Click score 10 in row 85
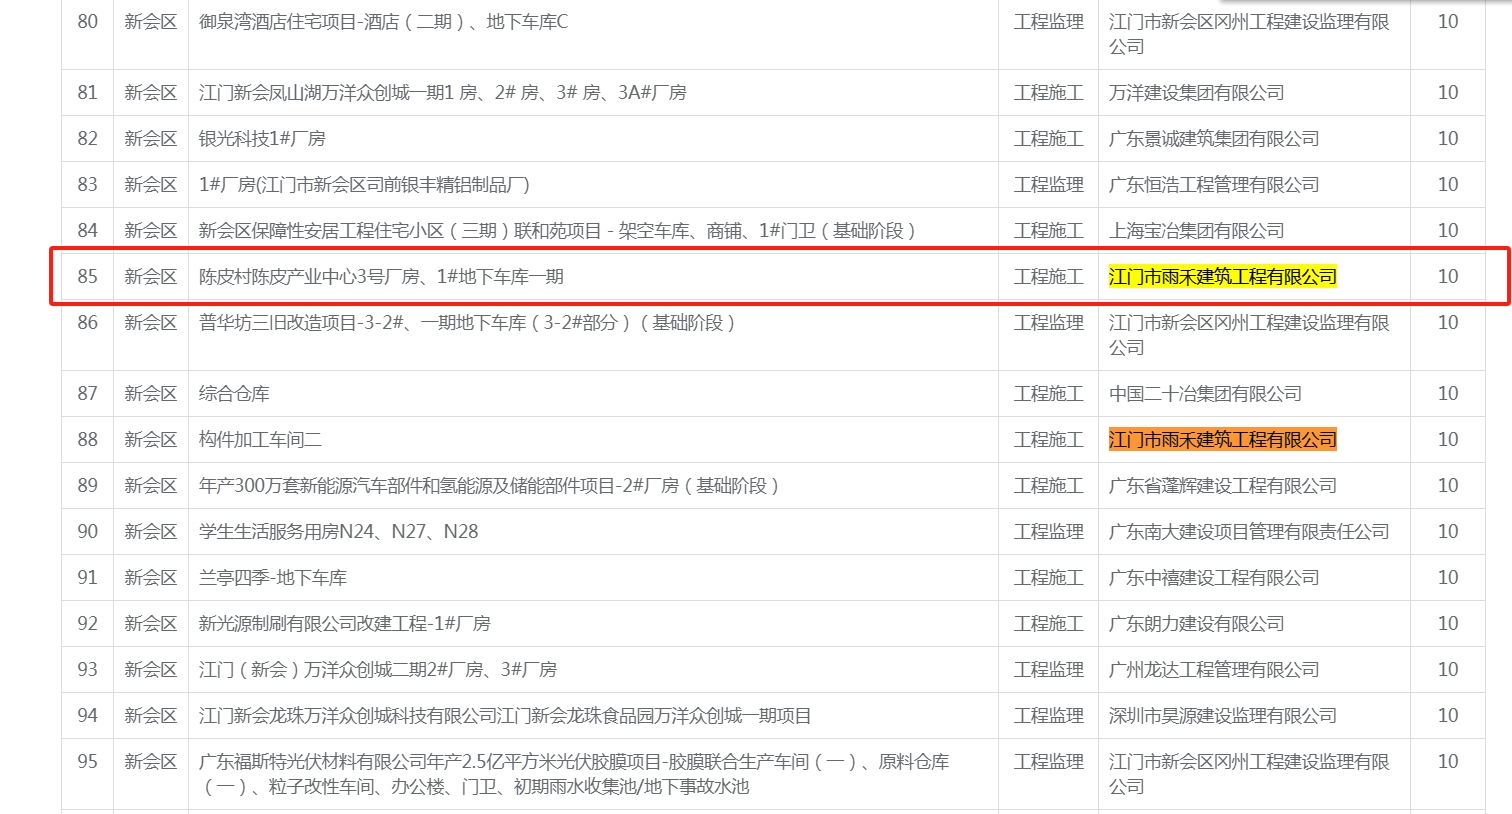1512x814 pixels. (1448, 277)
